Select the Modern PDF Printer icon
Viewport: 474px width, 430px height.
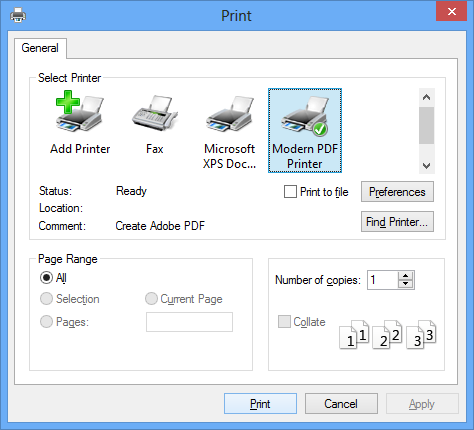[305, 130]
